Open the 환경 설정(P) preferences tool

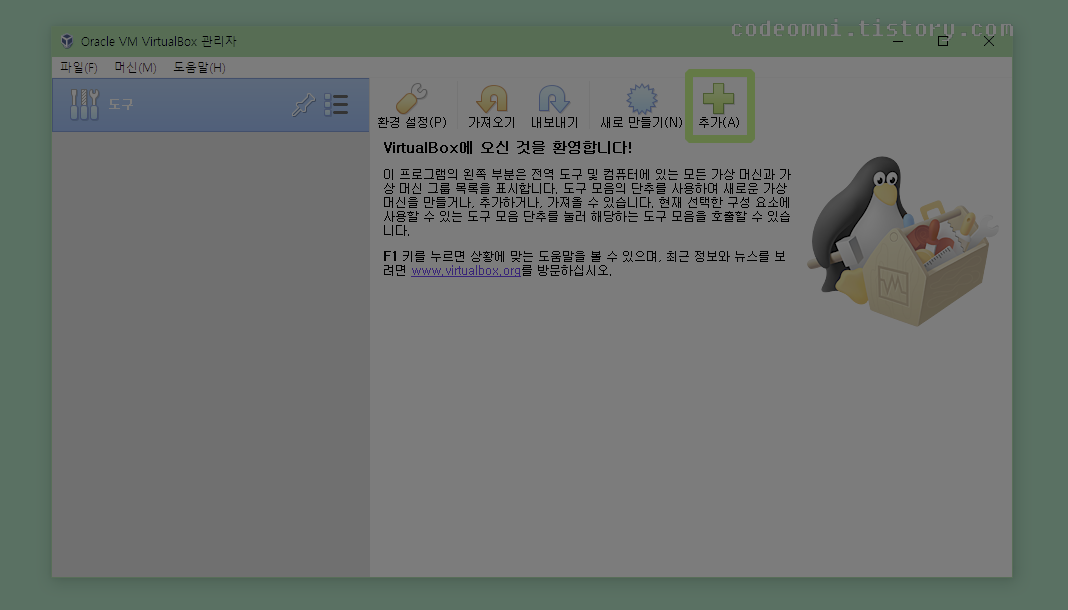tap(411, 106)
